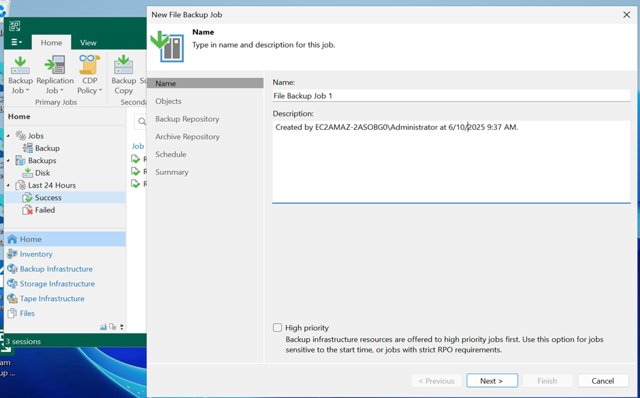Image resolution: width=640 pixels, height=398 pixels.
Task: Click the Inventory icon
Action: 12,254
